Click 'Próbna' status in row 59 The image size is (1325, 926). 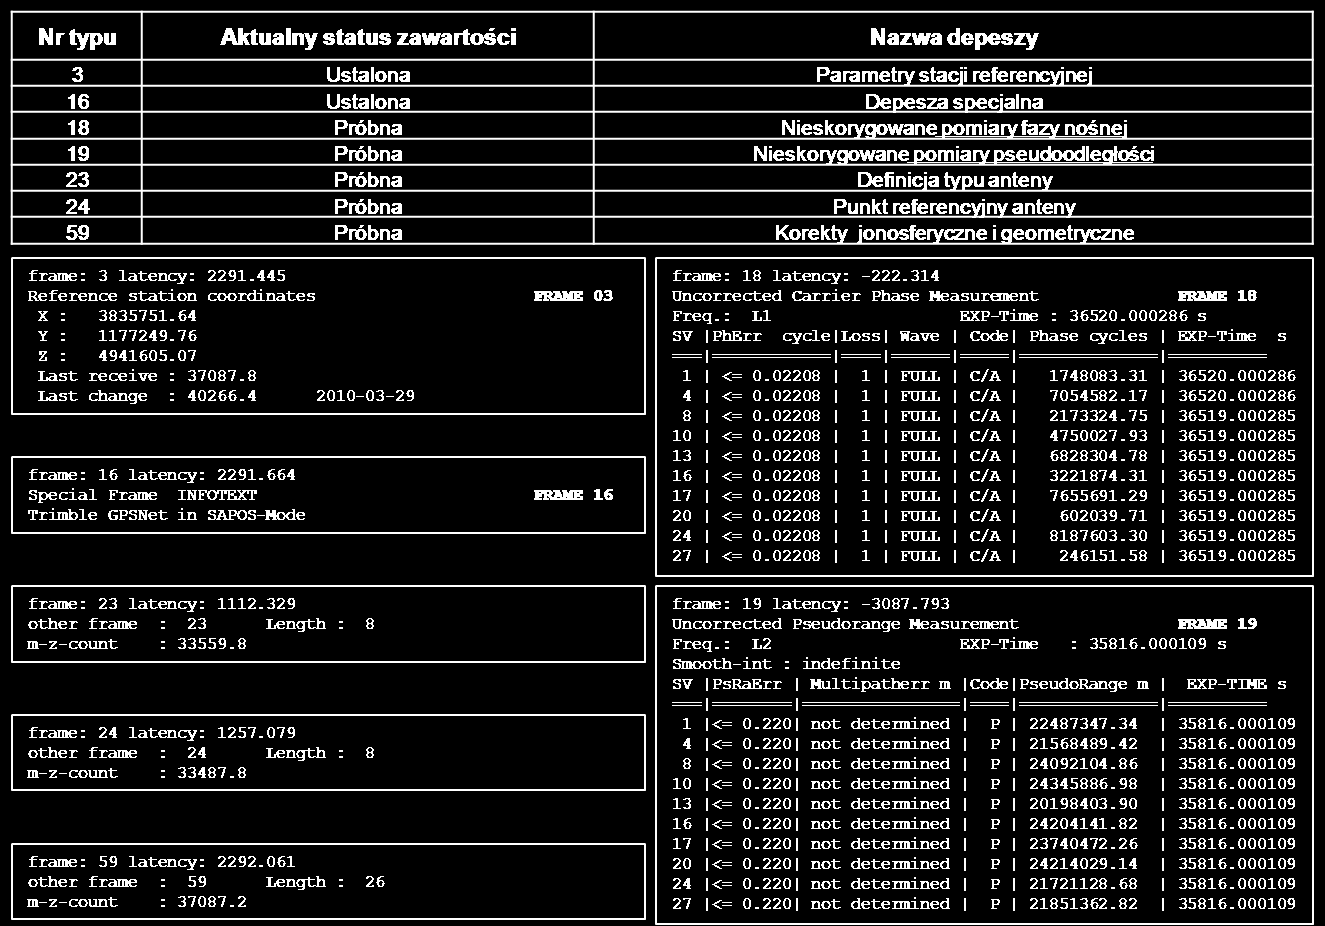click(368, 232)
